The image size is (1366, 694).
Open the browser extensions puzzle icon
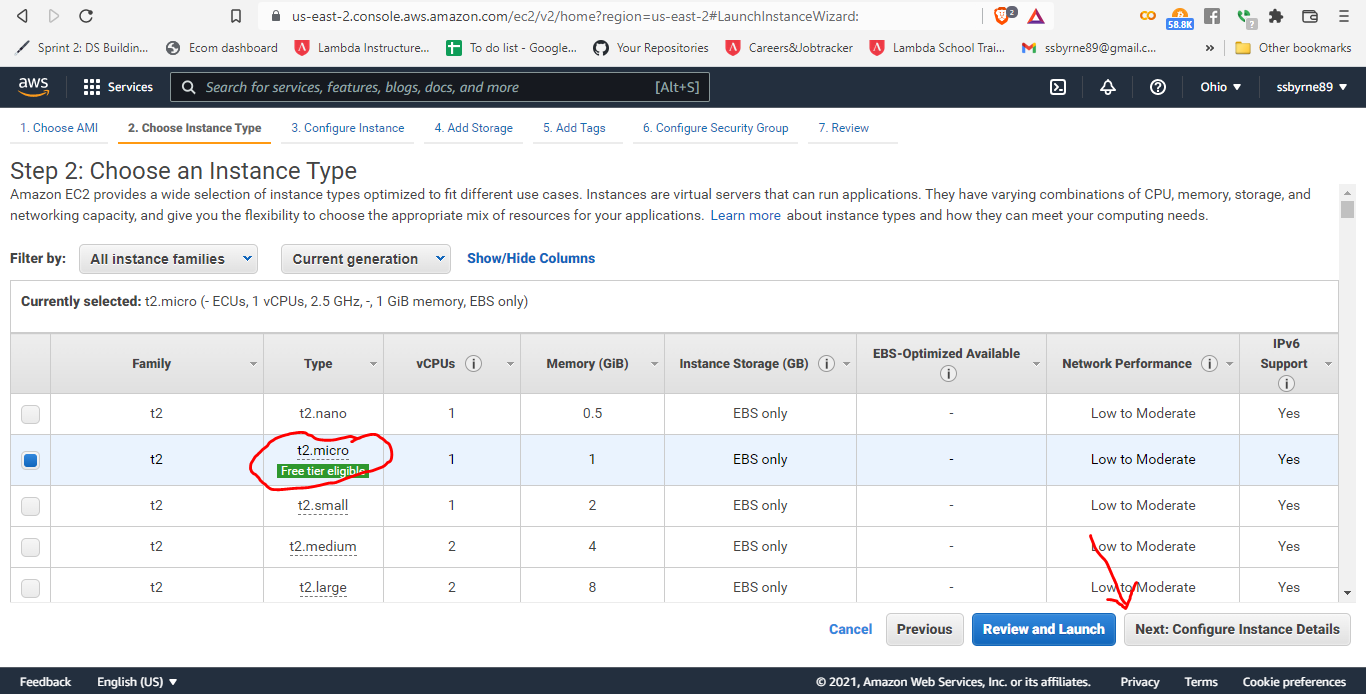1275,16
